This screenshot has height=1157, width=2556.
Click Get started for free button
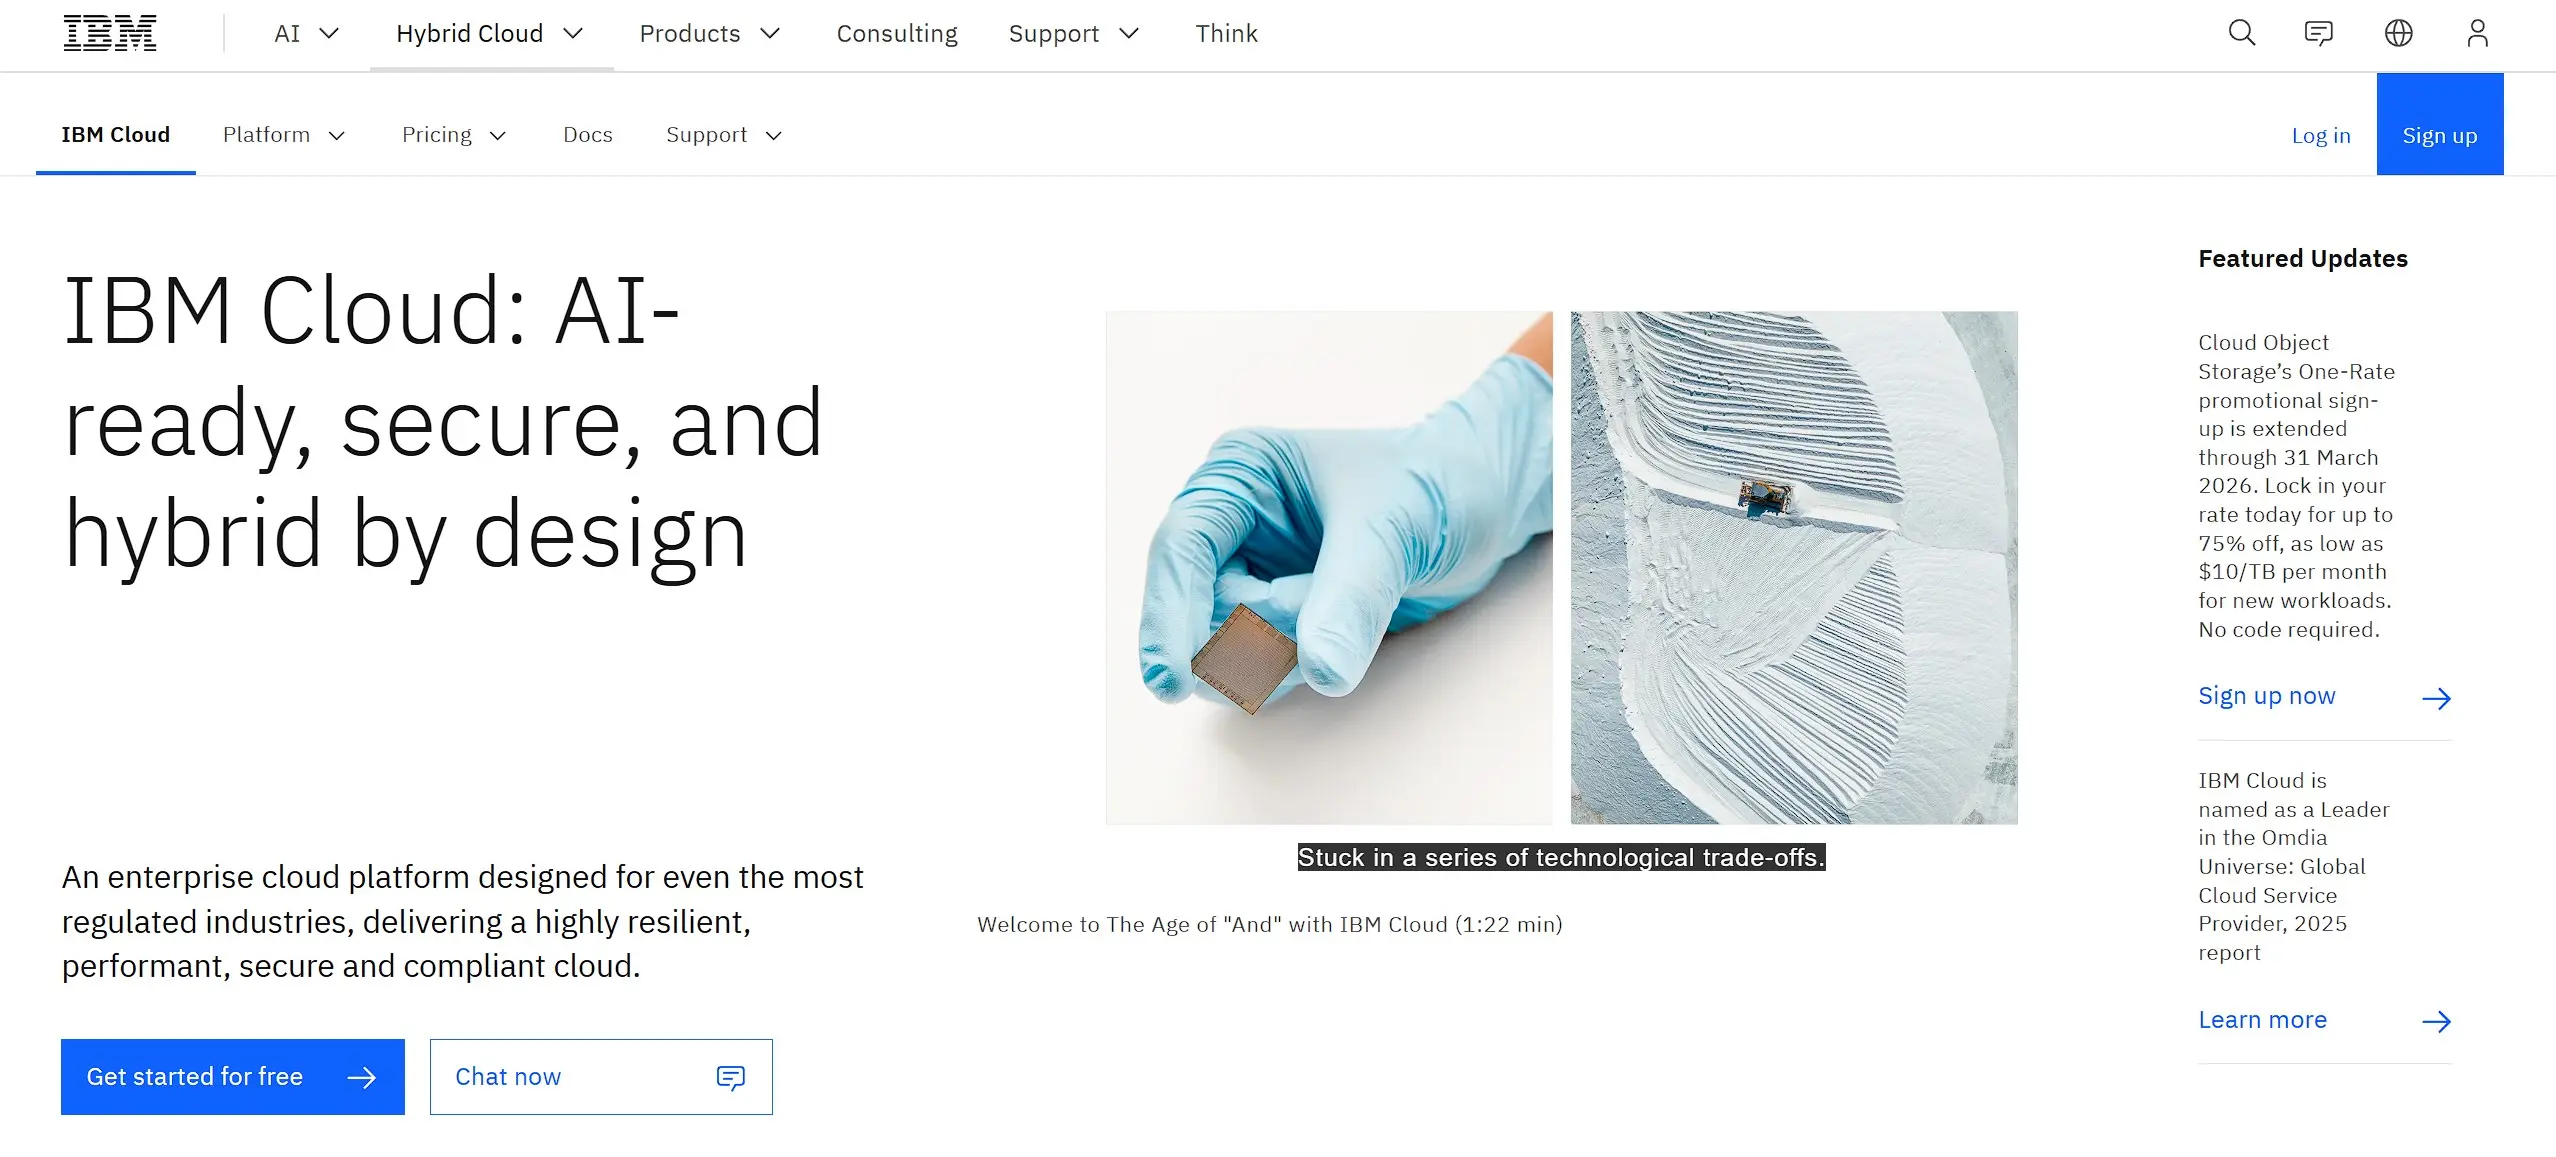pyautogui.click(x=232, y=1077)
